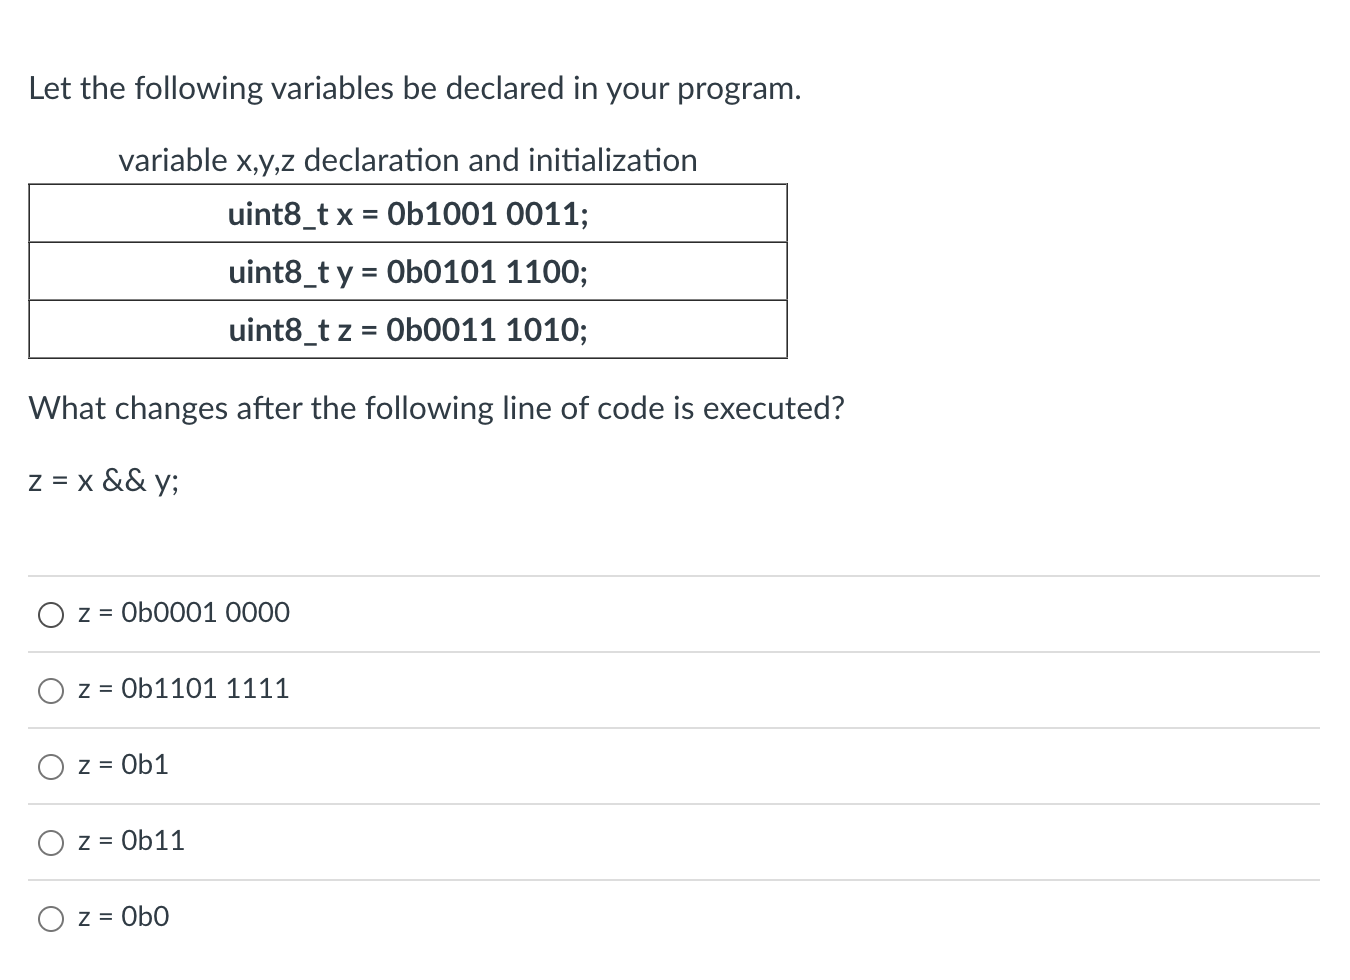Select the radio button for z = 0b1
The width and height of the screenshot is (1350, 980).
click(x=50, y=766)
